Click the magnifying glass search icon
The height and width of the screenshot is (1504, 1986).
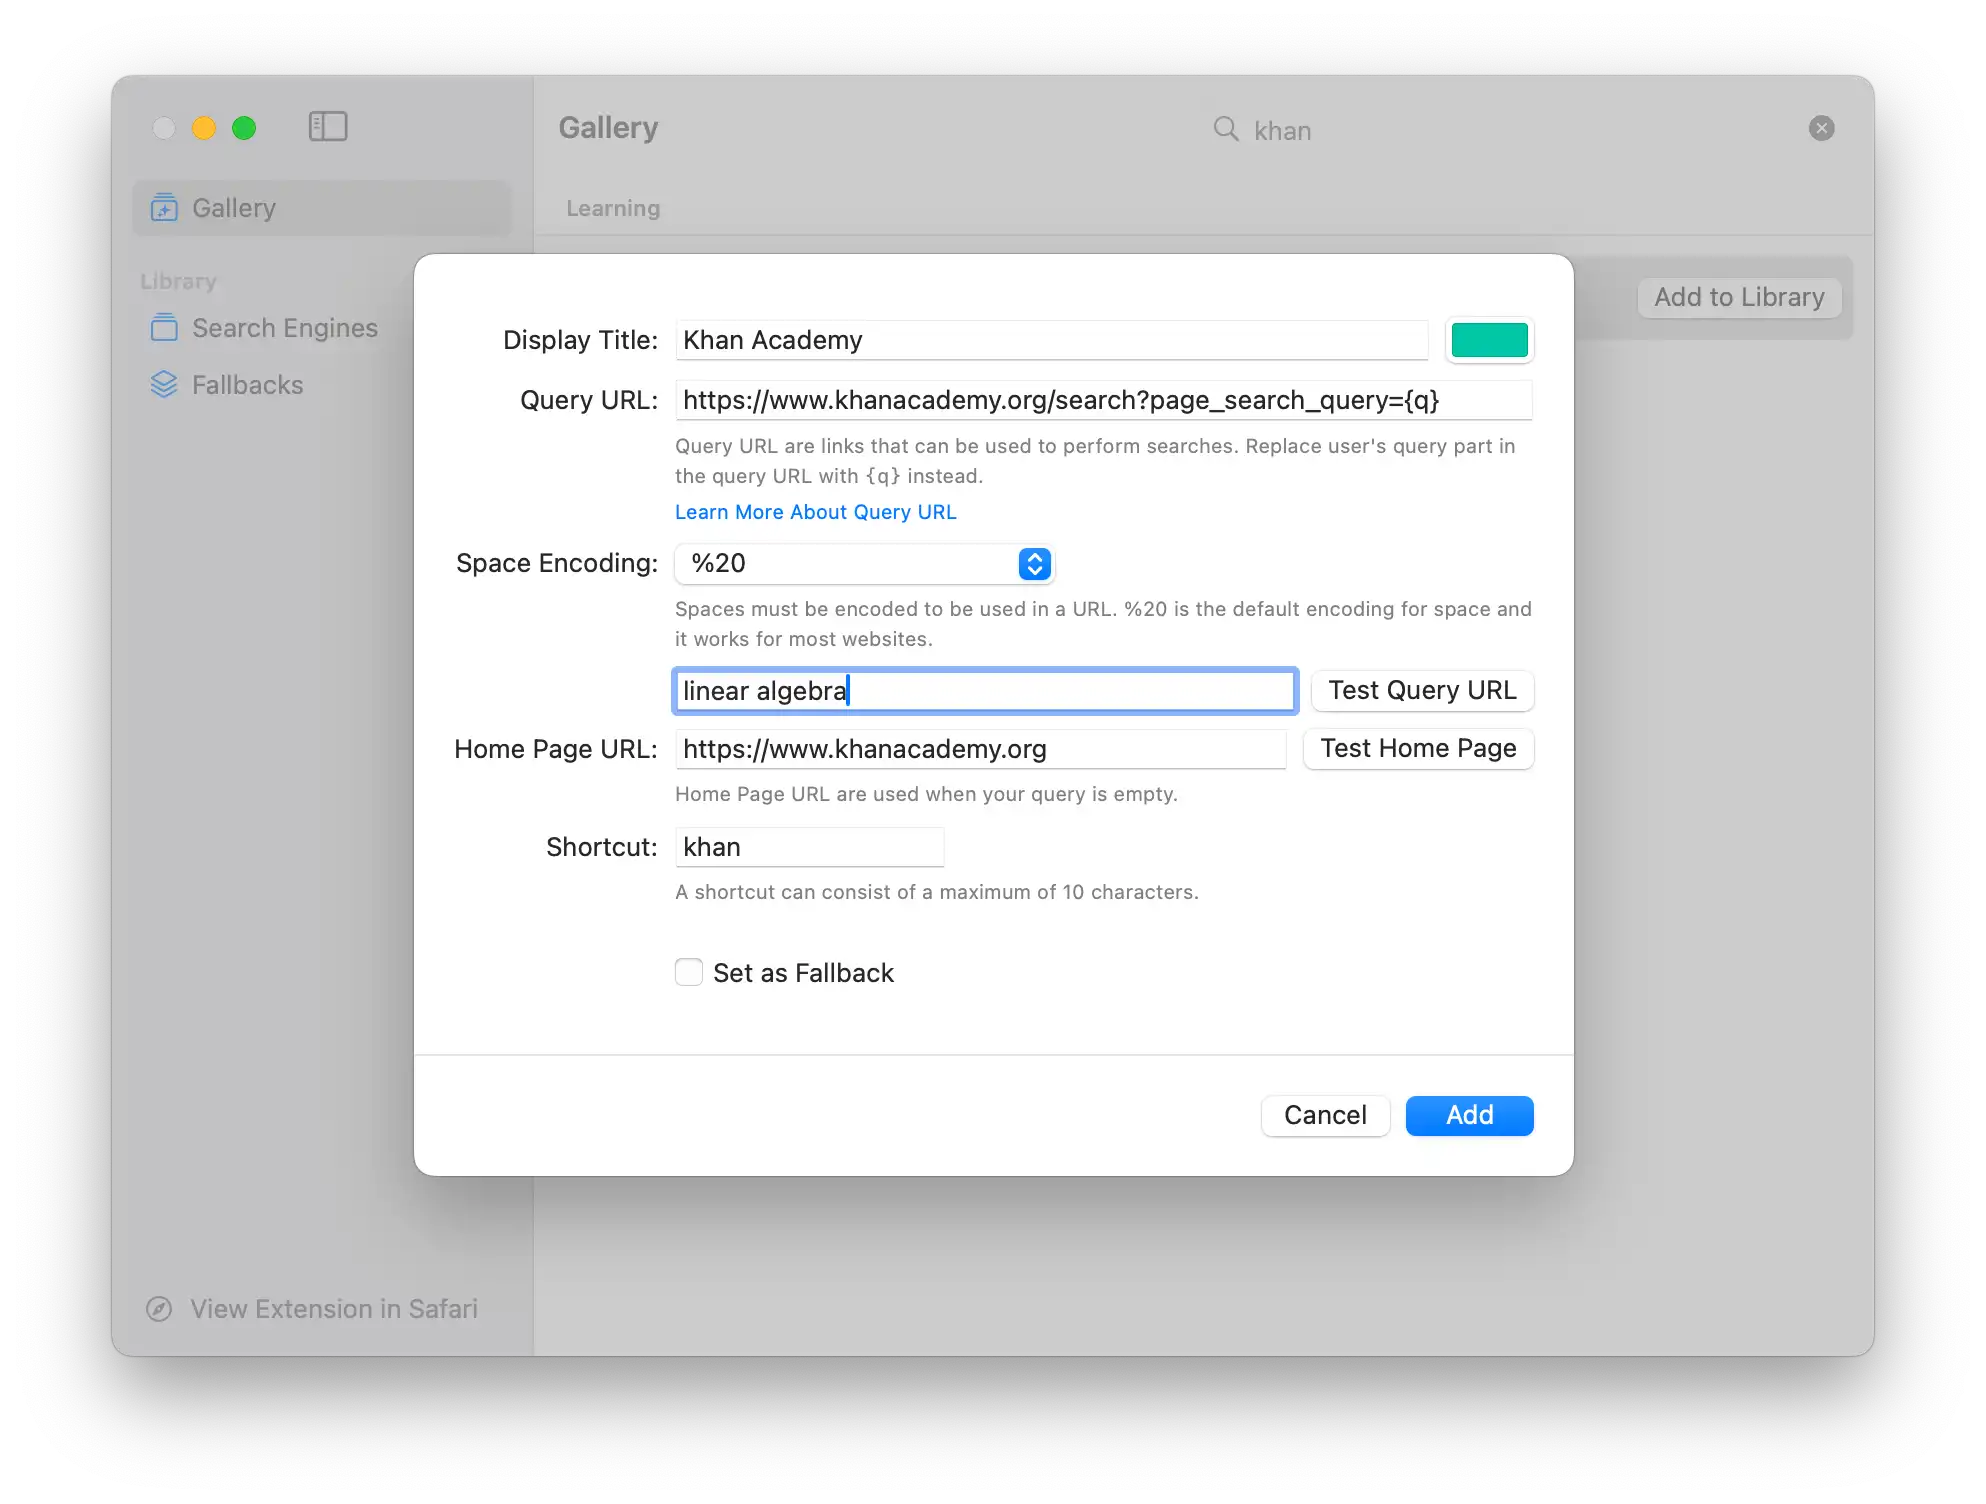click(x=1225, y=129)
